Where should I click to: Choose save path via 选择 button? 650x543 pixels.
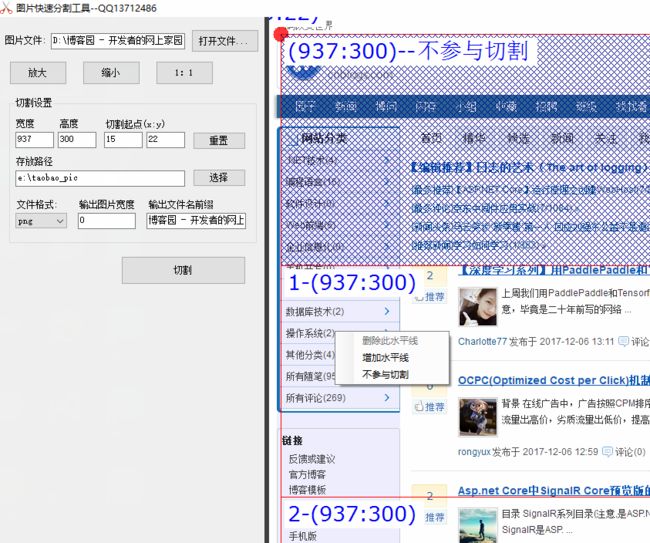(x=219, y=178)
